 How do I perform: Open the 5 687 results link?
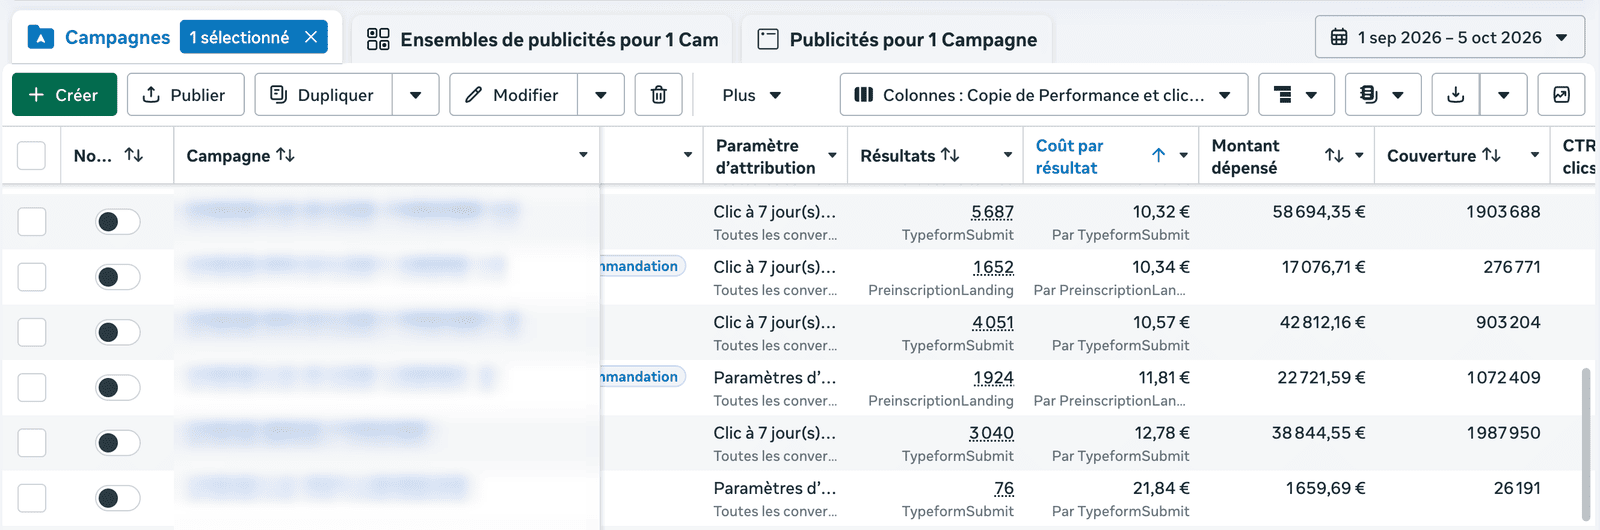[x=992, y=212]
